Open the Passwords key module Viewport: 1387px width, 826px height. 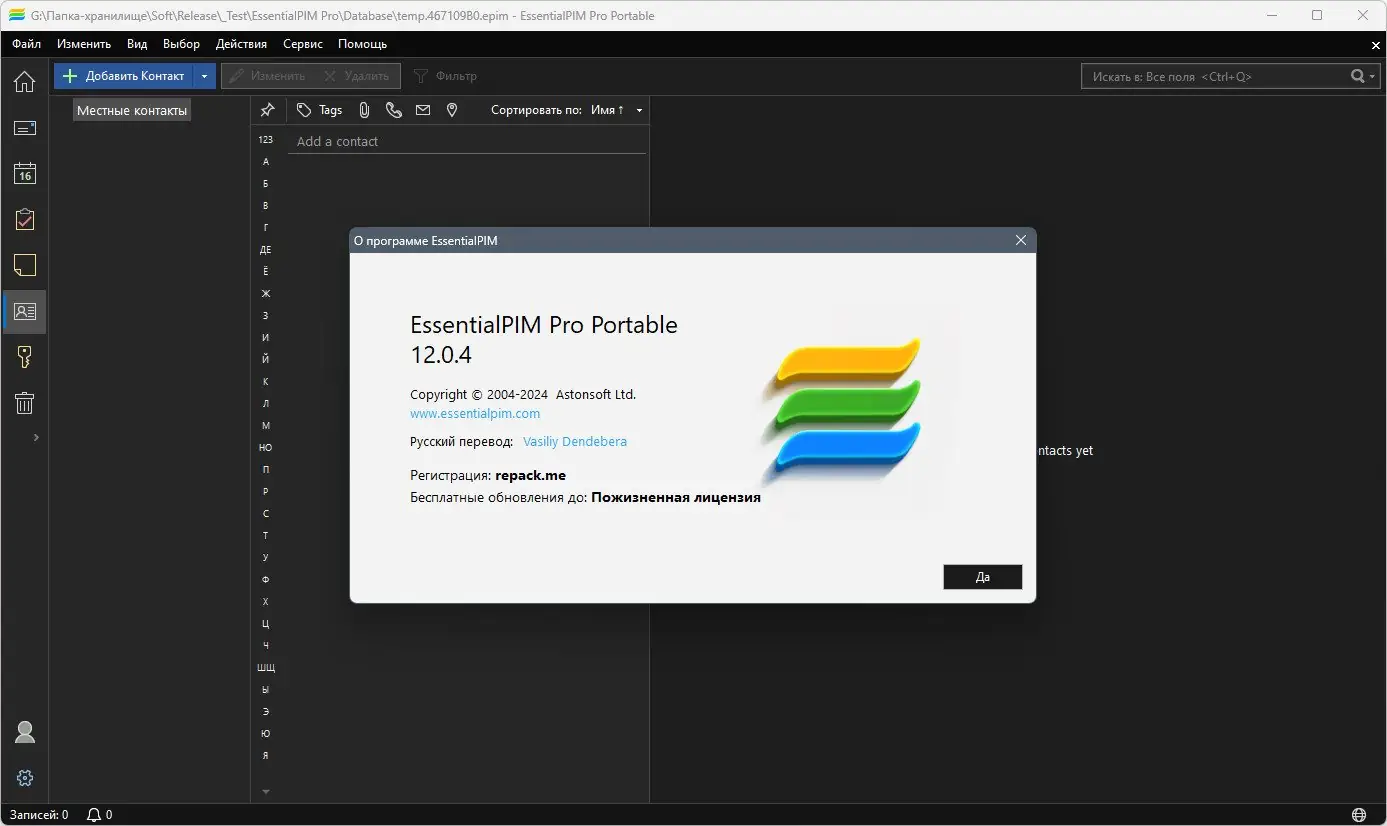tap(24, 357)
